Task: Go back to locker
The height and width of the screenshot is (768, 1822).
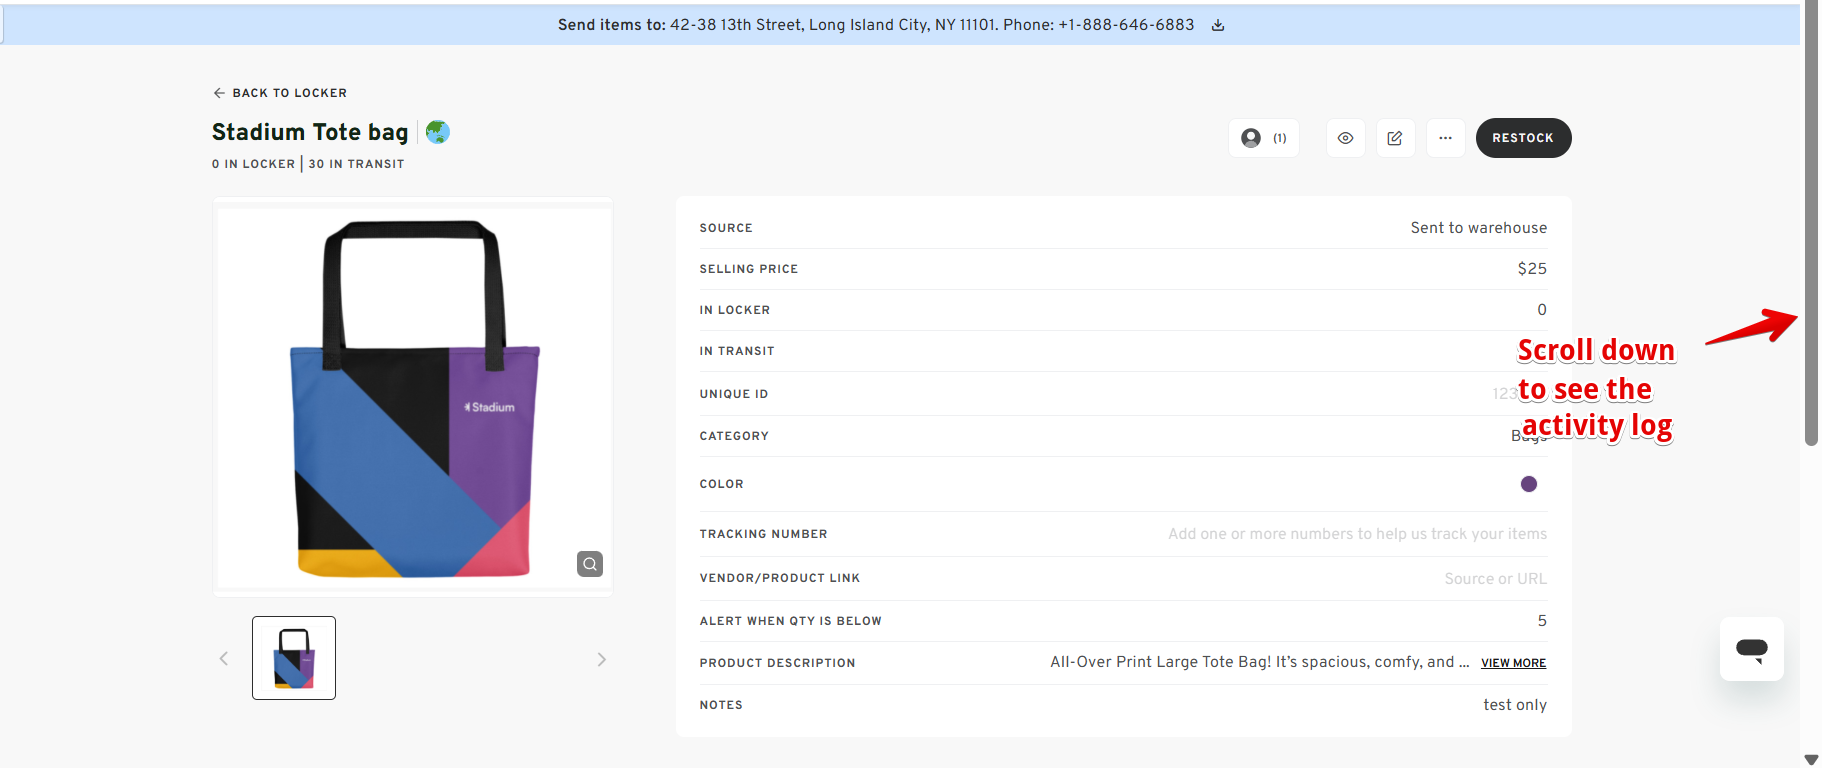Action: pos(280,93)
